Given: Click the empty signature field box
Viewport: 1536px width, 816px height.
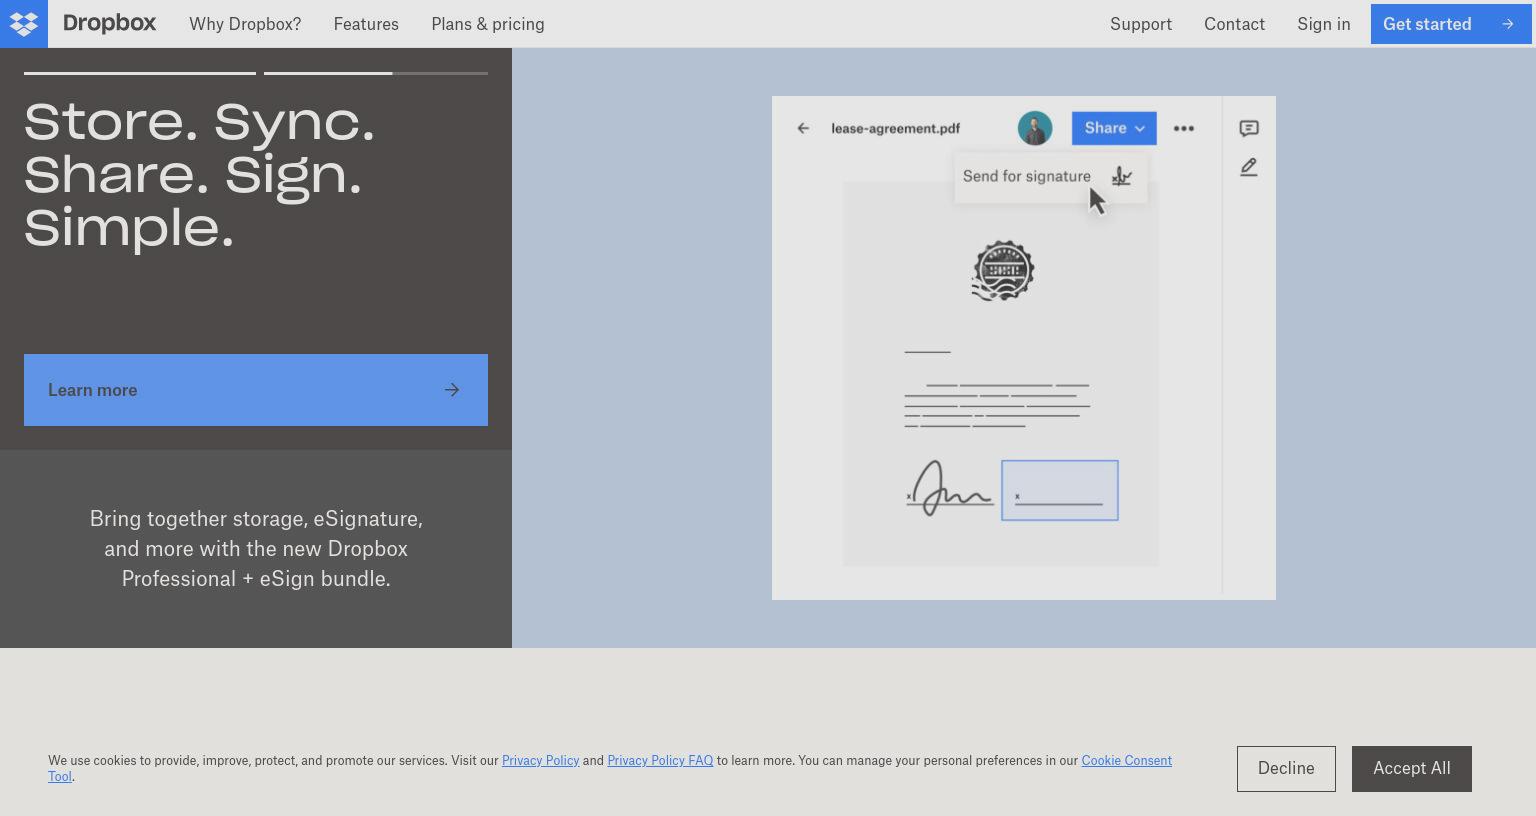Looking at the screenshot, I should 1060,490.
